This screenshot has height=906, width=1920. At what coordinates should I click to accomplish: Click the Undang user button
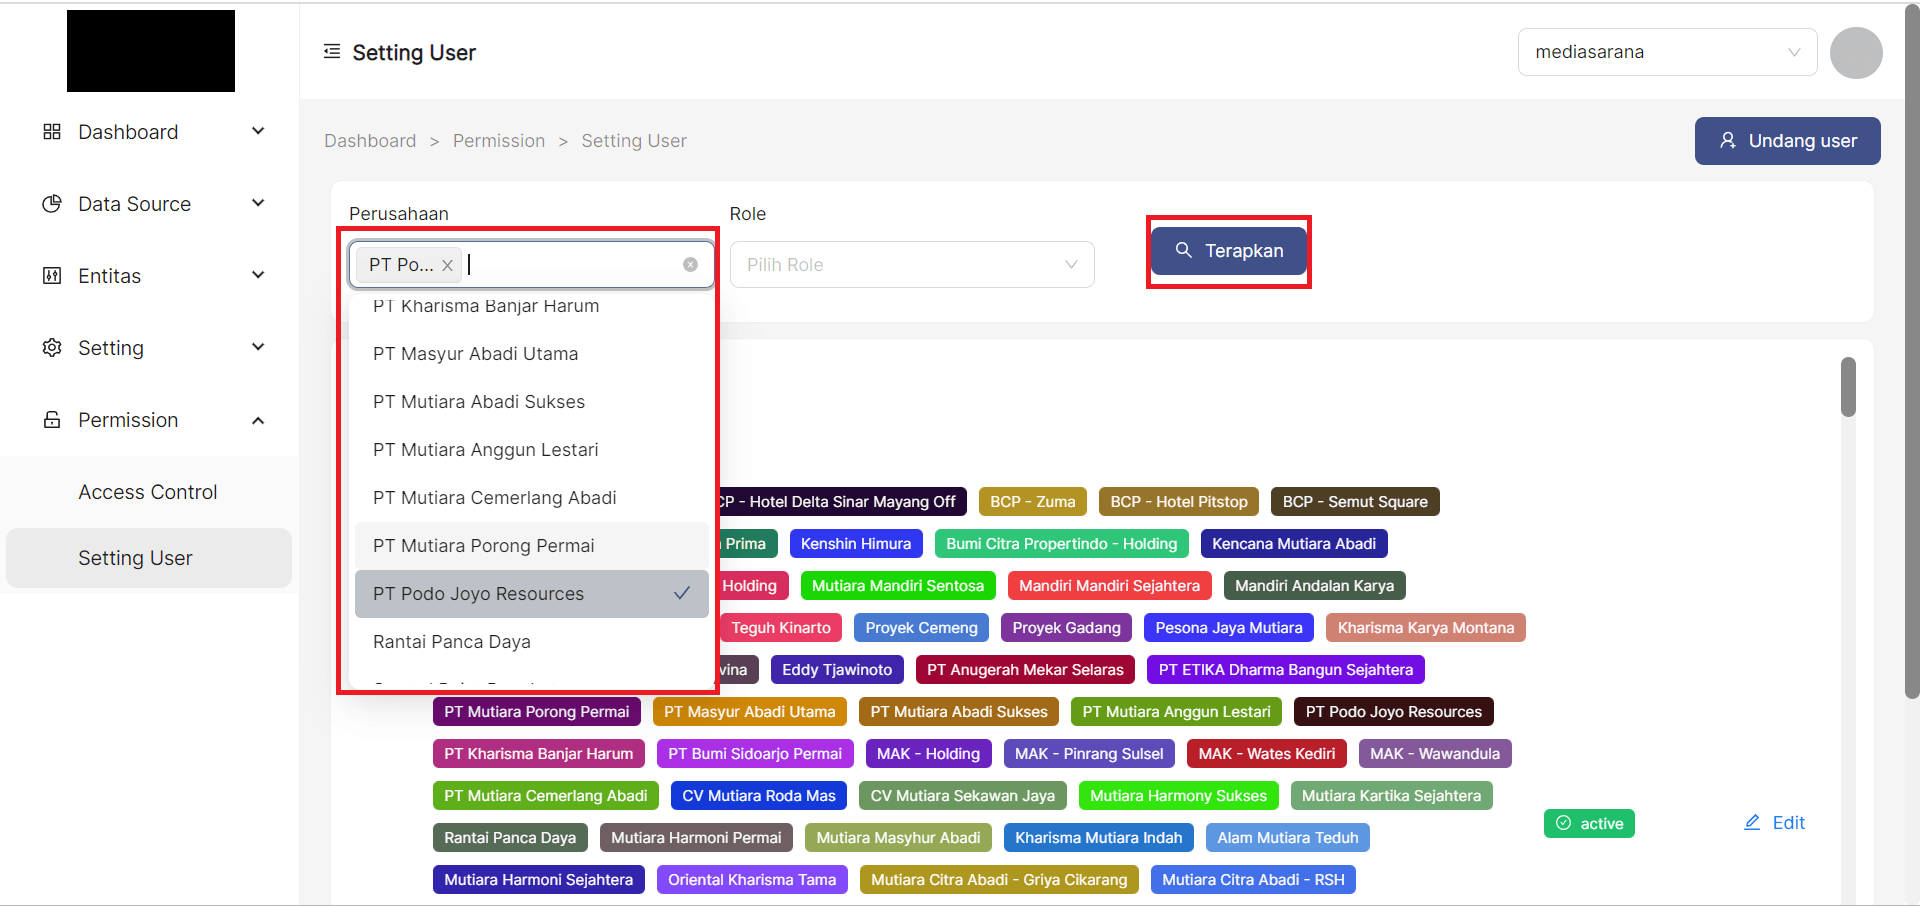pyautogui.click(x=1786, y=141)
